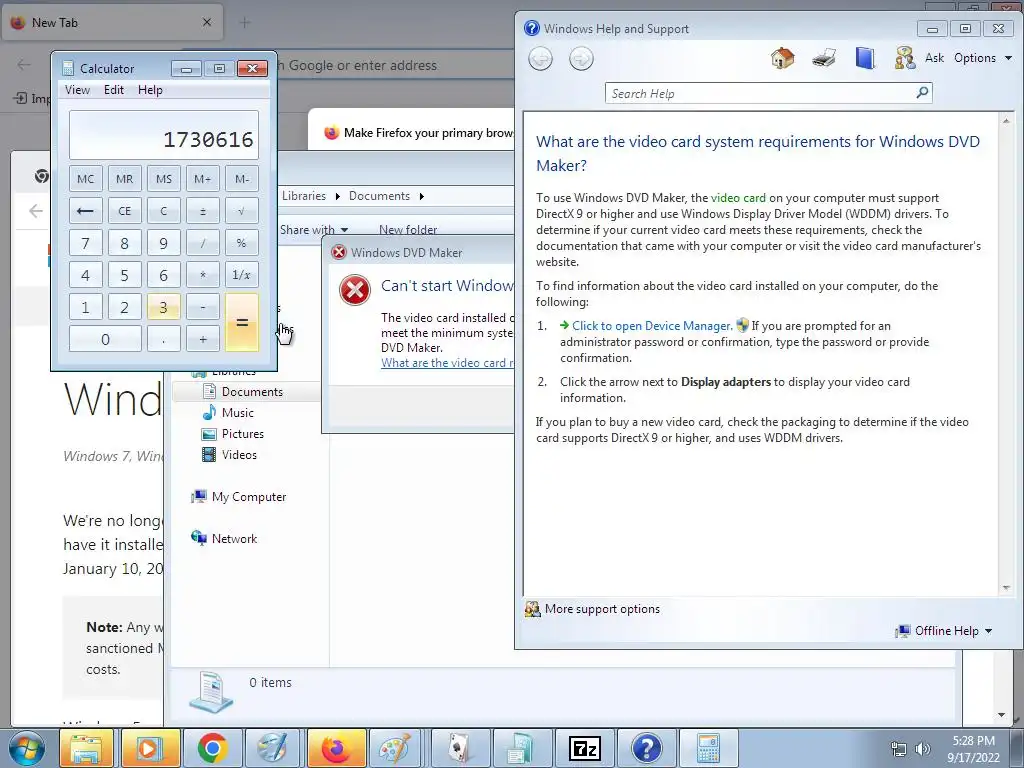Click More support options icon

pyautogui.click(x=533, y=609)
